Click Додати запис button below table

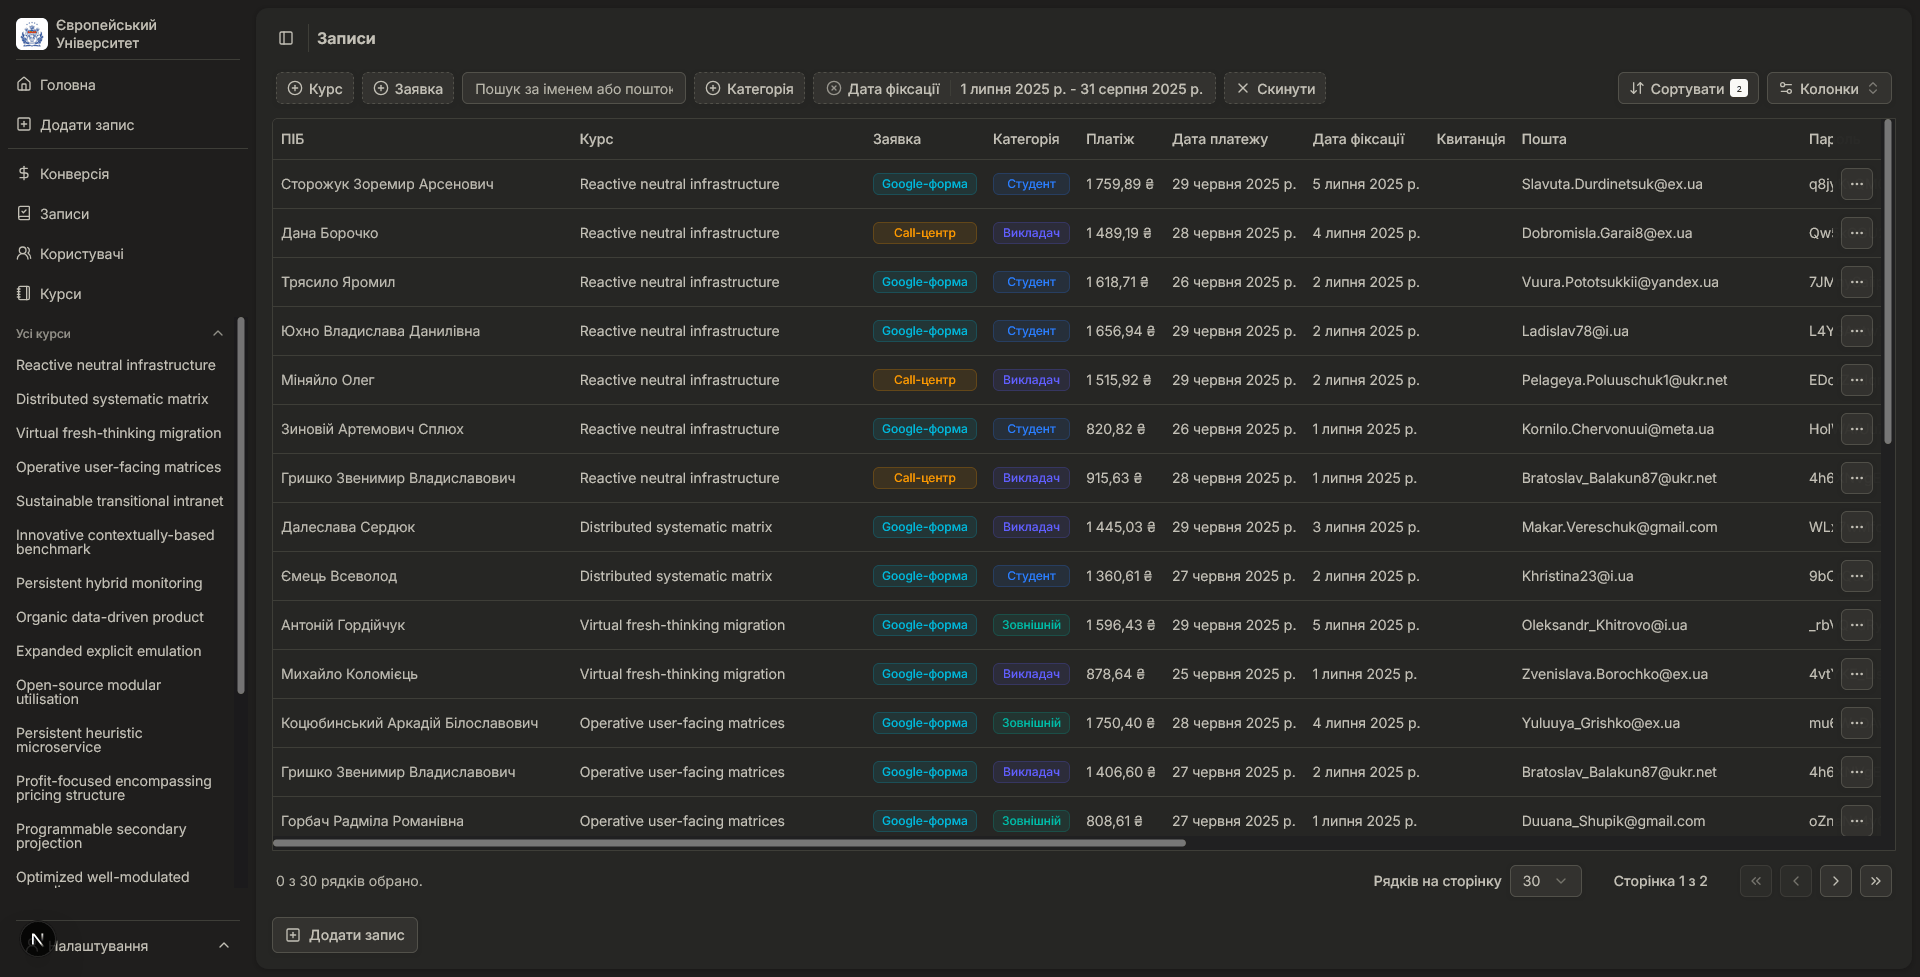345,935
